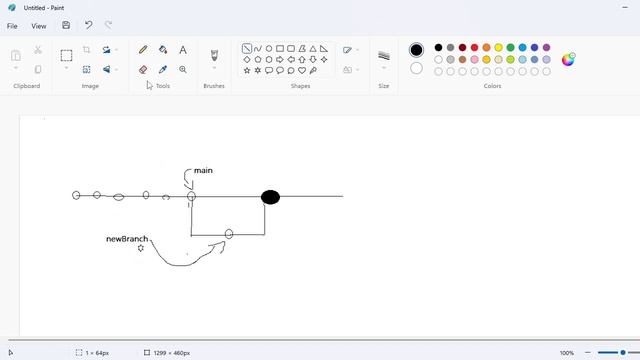
Task: Choose the Down arrow shape
Action: point(313,60)
